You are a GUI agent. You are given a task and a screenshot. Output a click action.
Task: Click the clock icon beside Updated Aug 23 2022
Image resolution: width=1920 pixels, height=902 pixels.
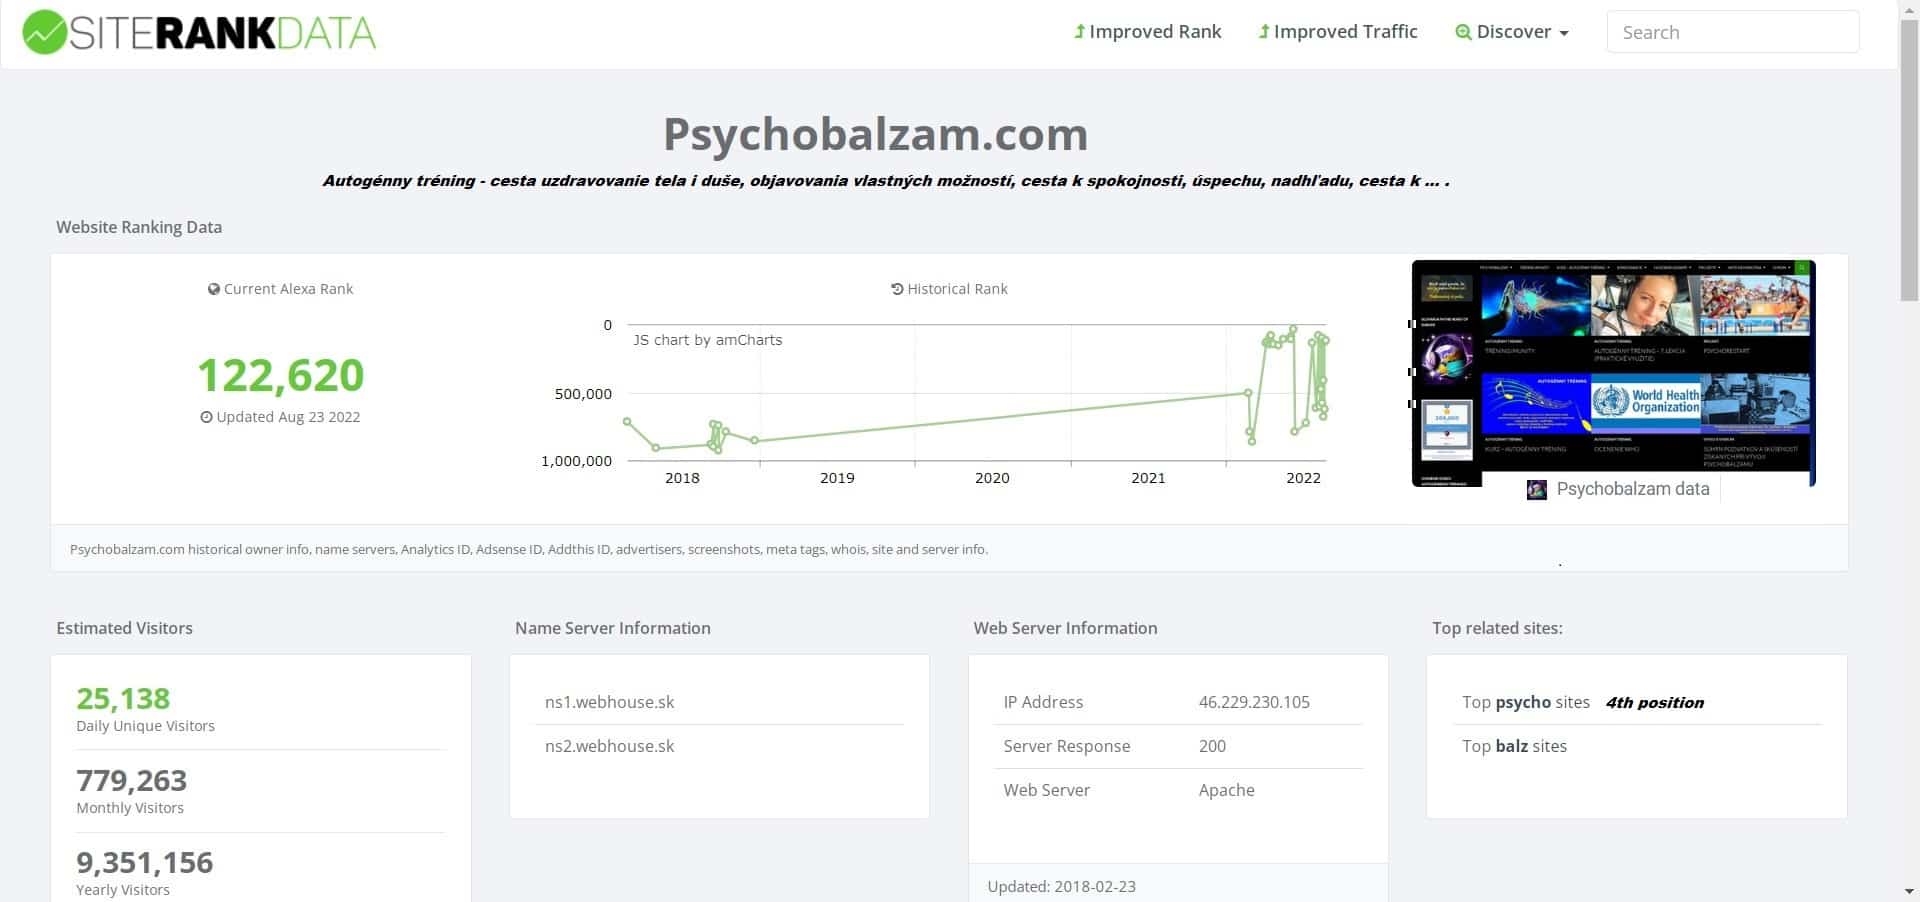tap(206, 417)
